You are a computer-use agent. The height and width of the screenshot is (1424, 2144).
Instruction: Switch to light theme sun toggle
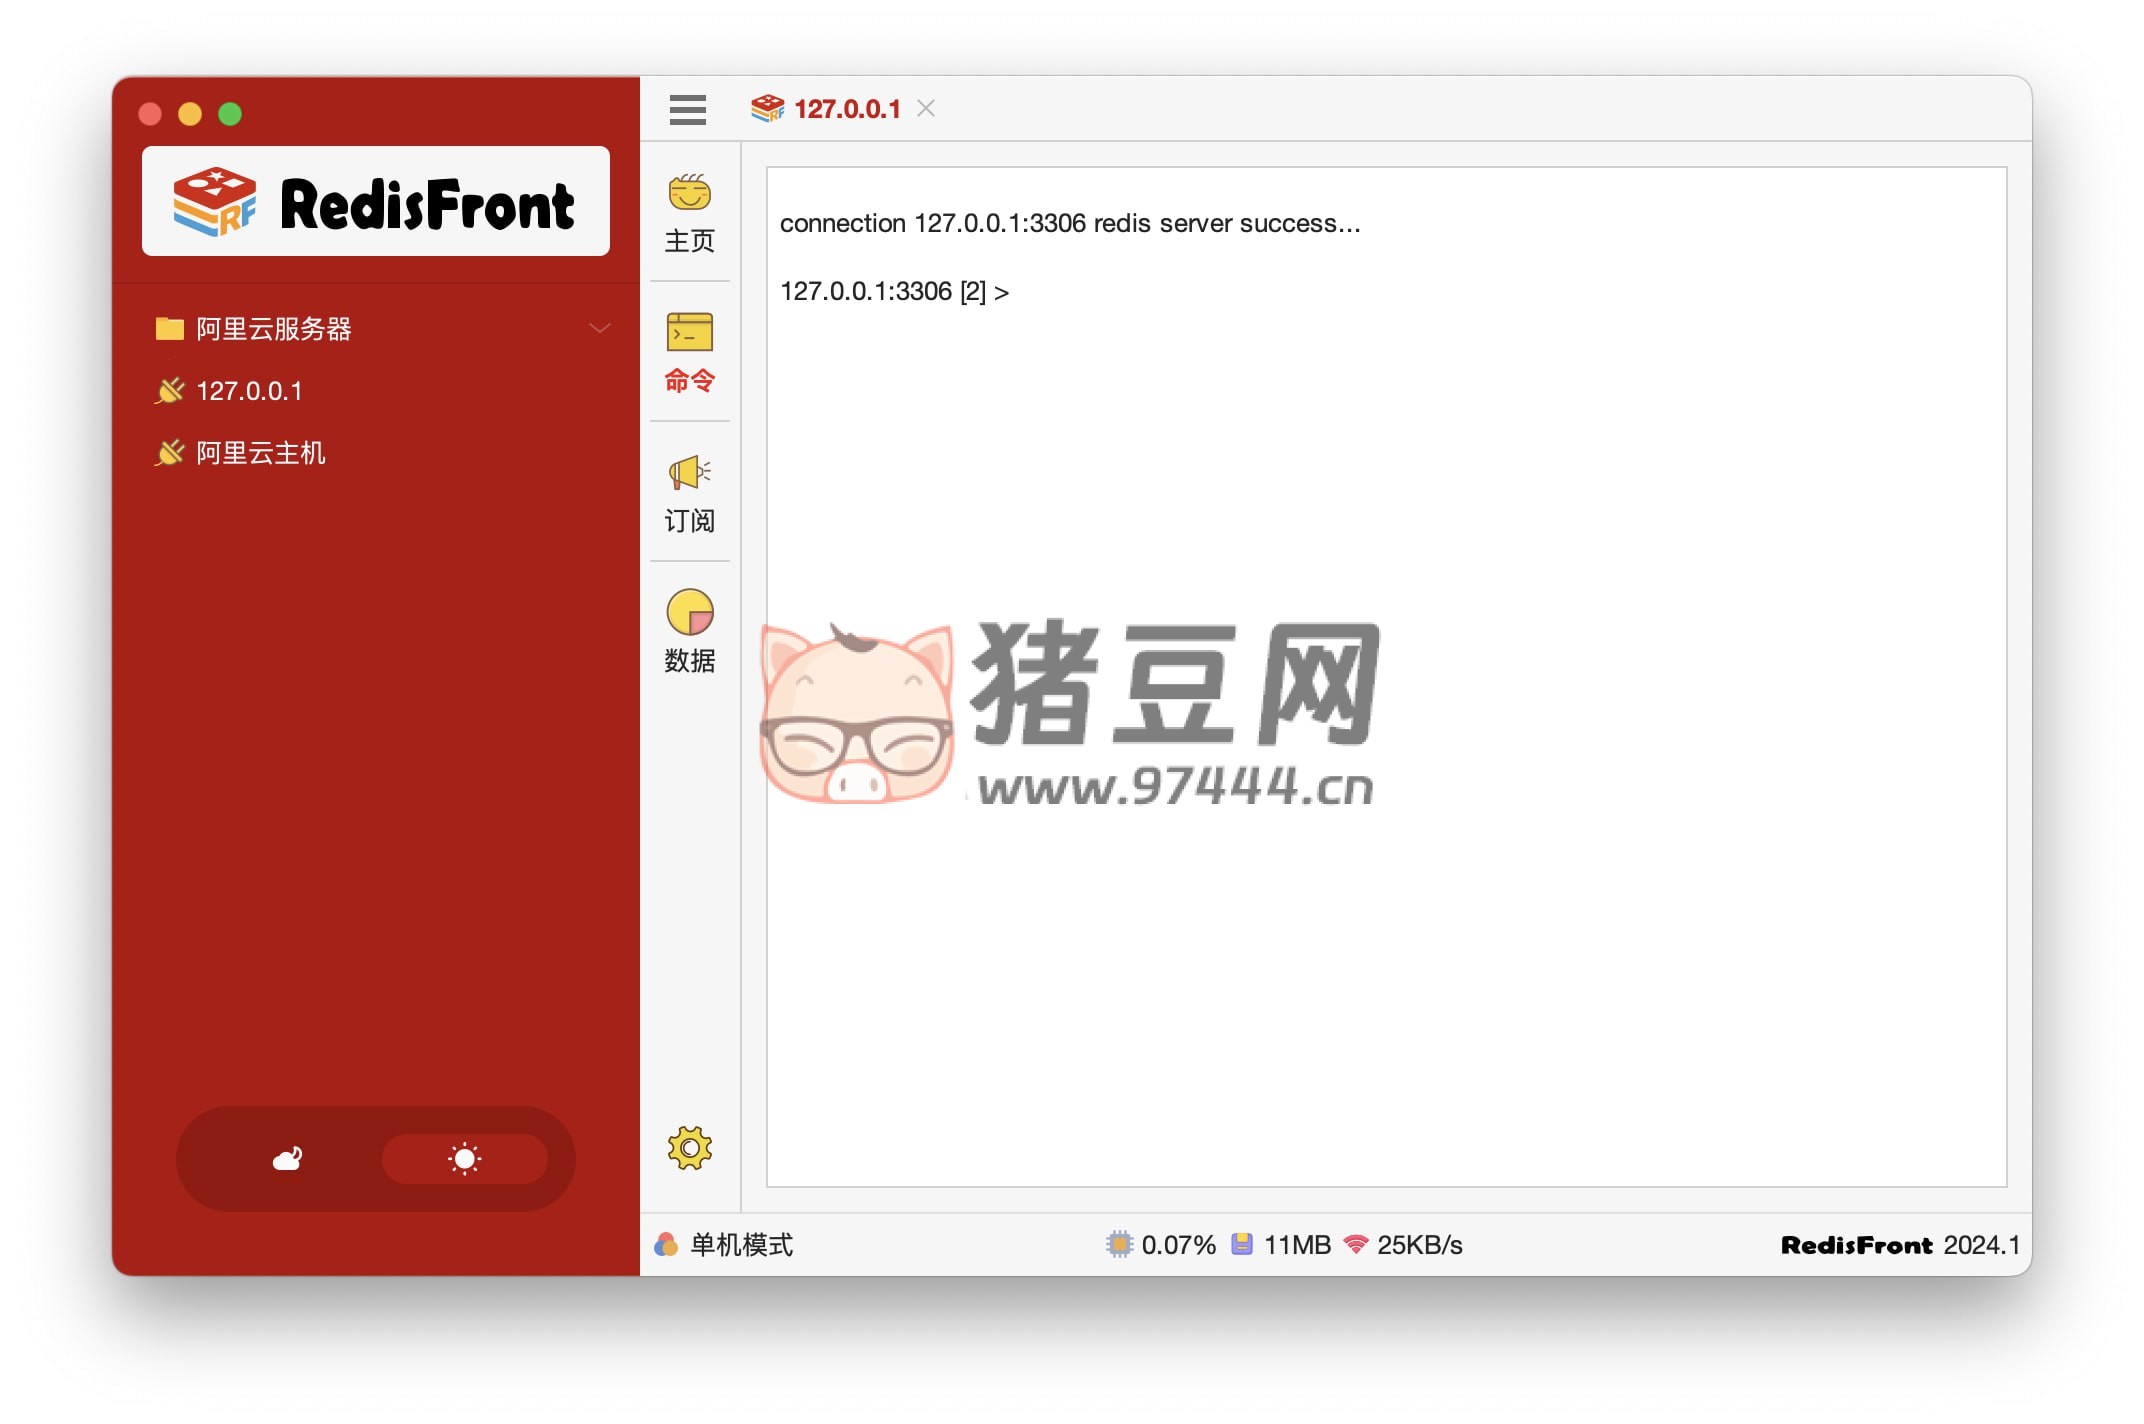coord(464,1159)
